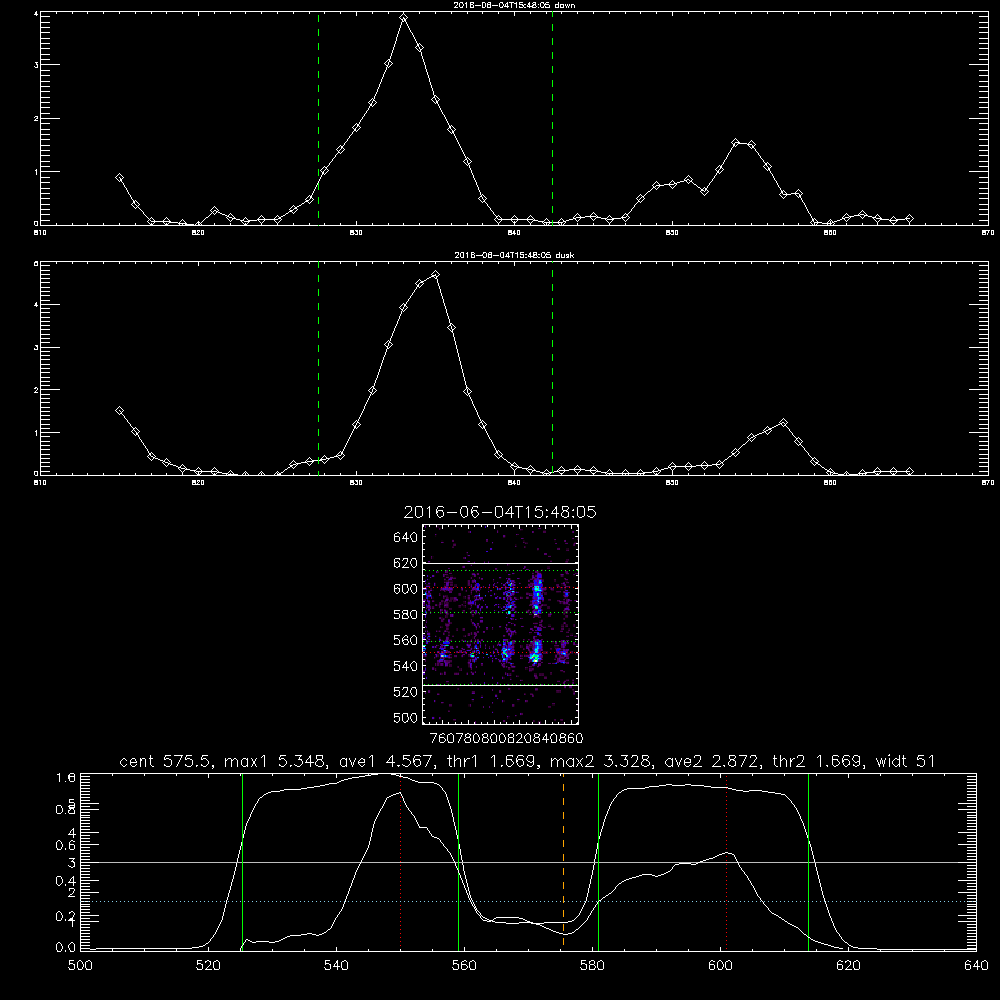Click the secondary peak marker in dawn plot
The width and height of the screenshot is (1000, 1000).
click(735, 143)
